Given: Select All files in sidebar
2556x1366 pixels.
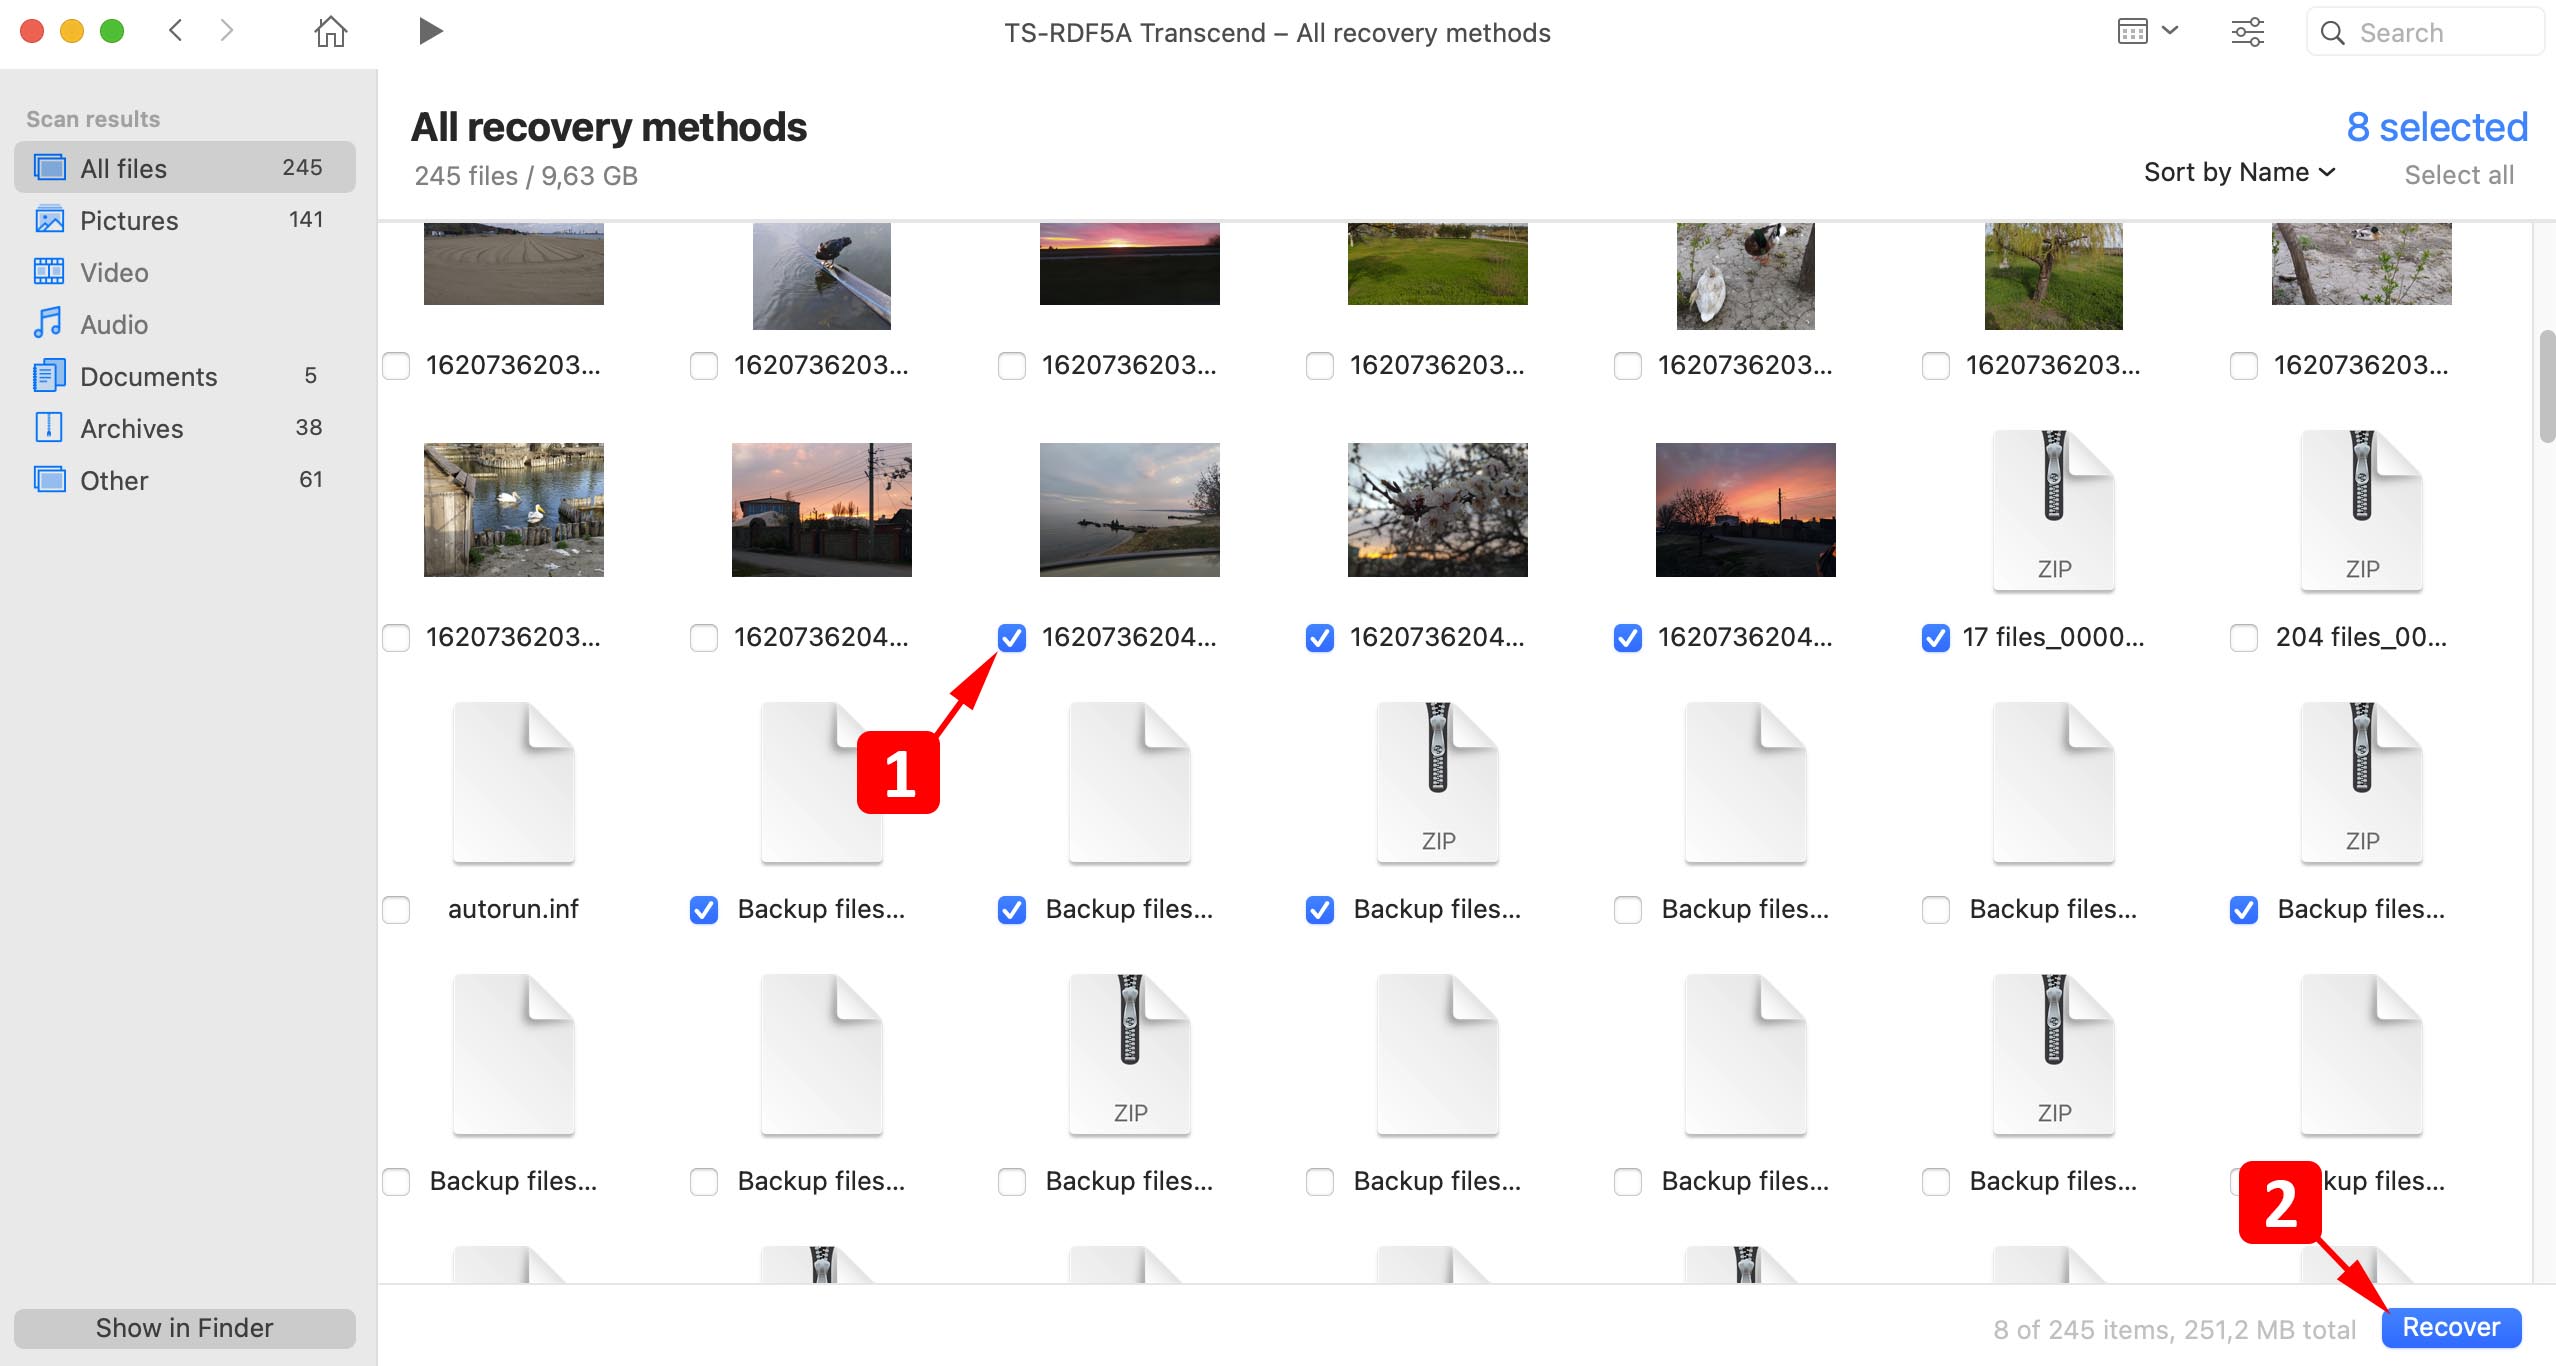Looking at the screenshot, I should [x=185, y=167].
